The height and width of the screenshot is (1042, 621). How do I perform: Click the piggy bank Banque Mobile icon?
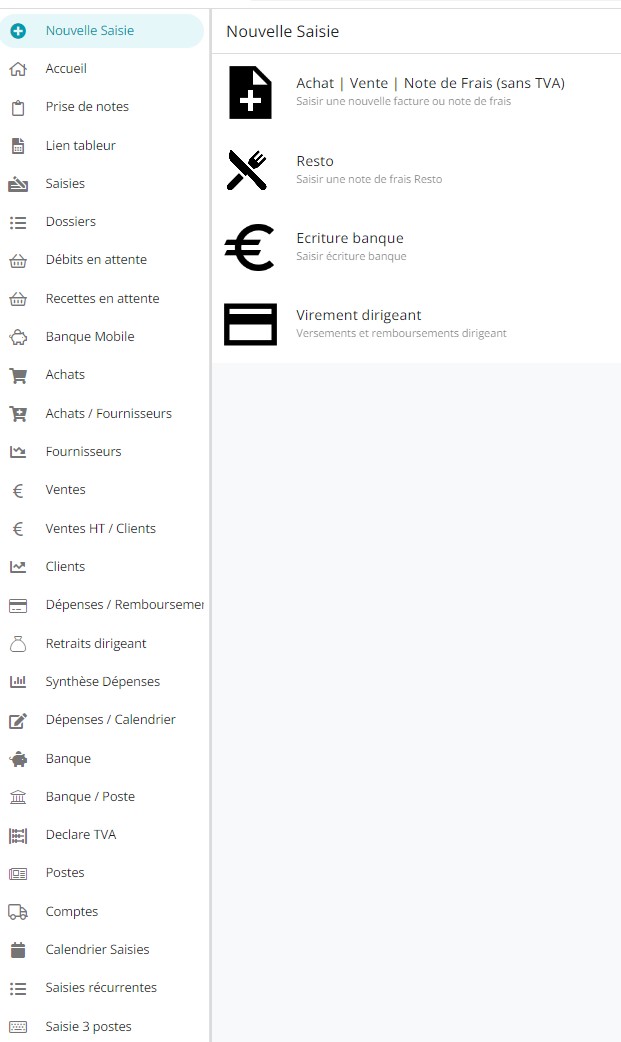[x=17, y=337]
